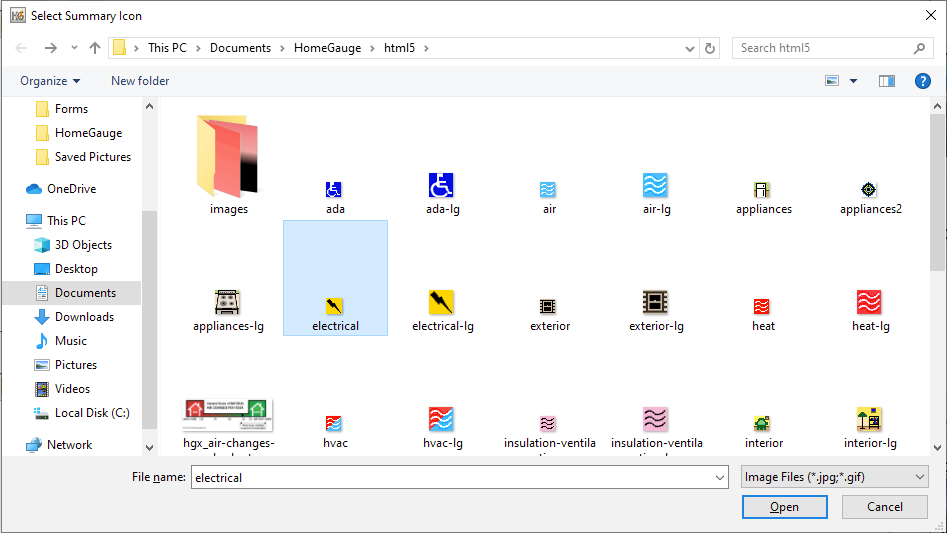Select the appliances-lg stove icon
The image size is (947, 533).
pos(228,302)
